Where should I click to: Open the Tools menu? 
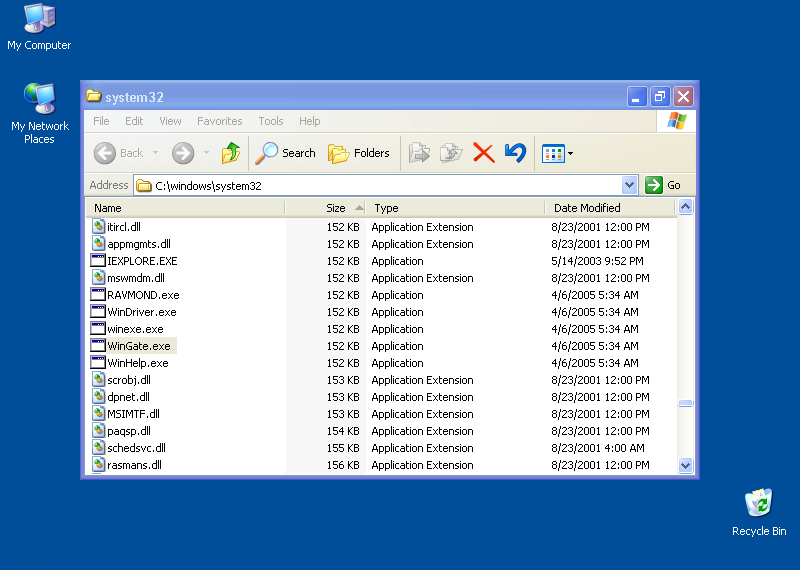[x=271, y=121]
